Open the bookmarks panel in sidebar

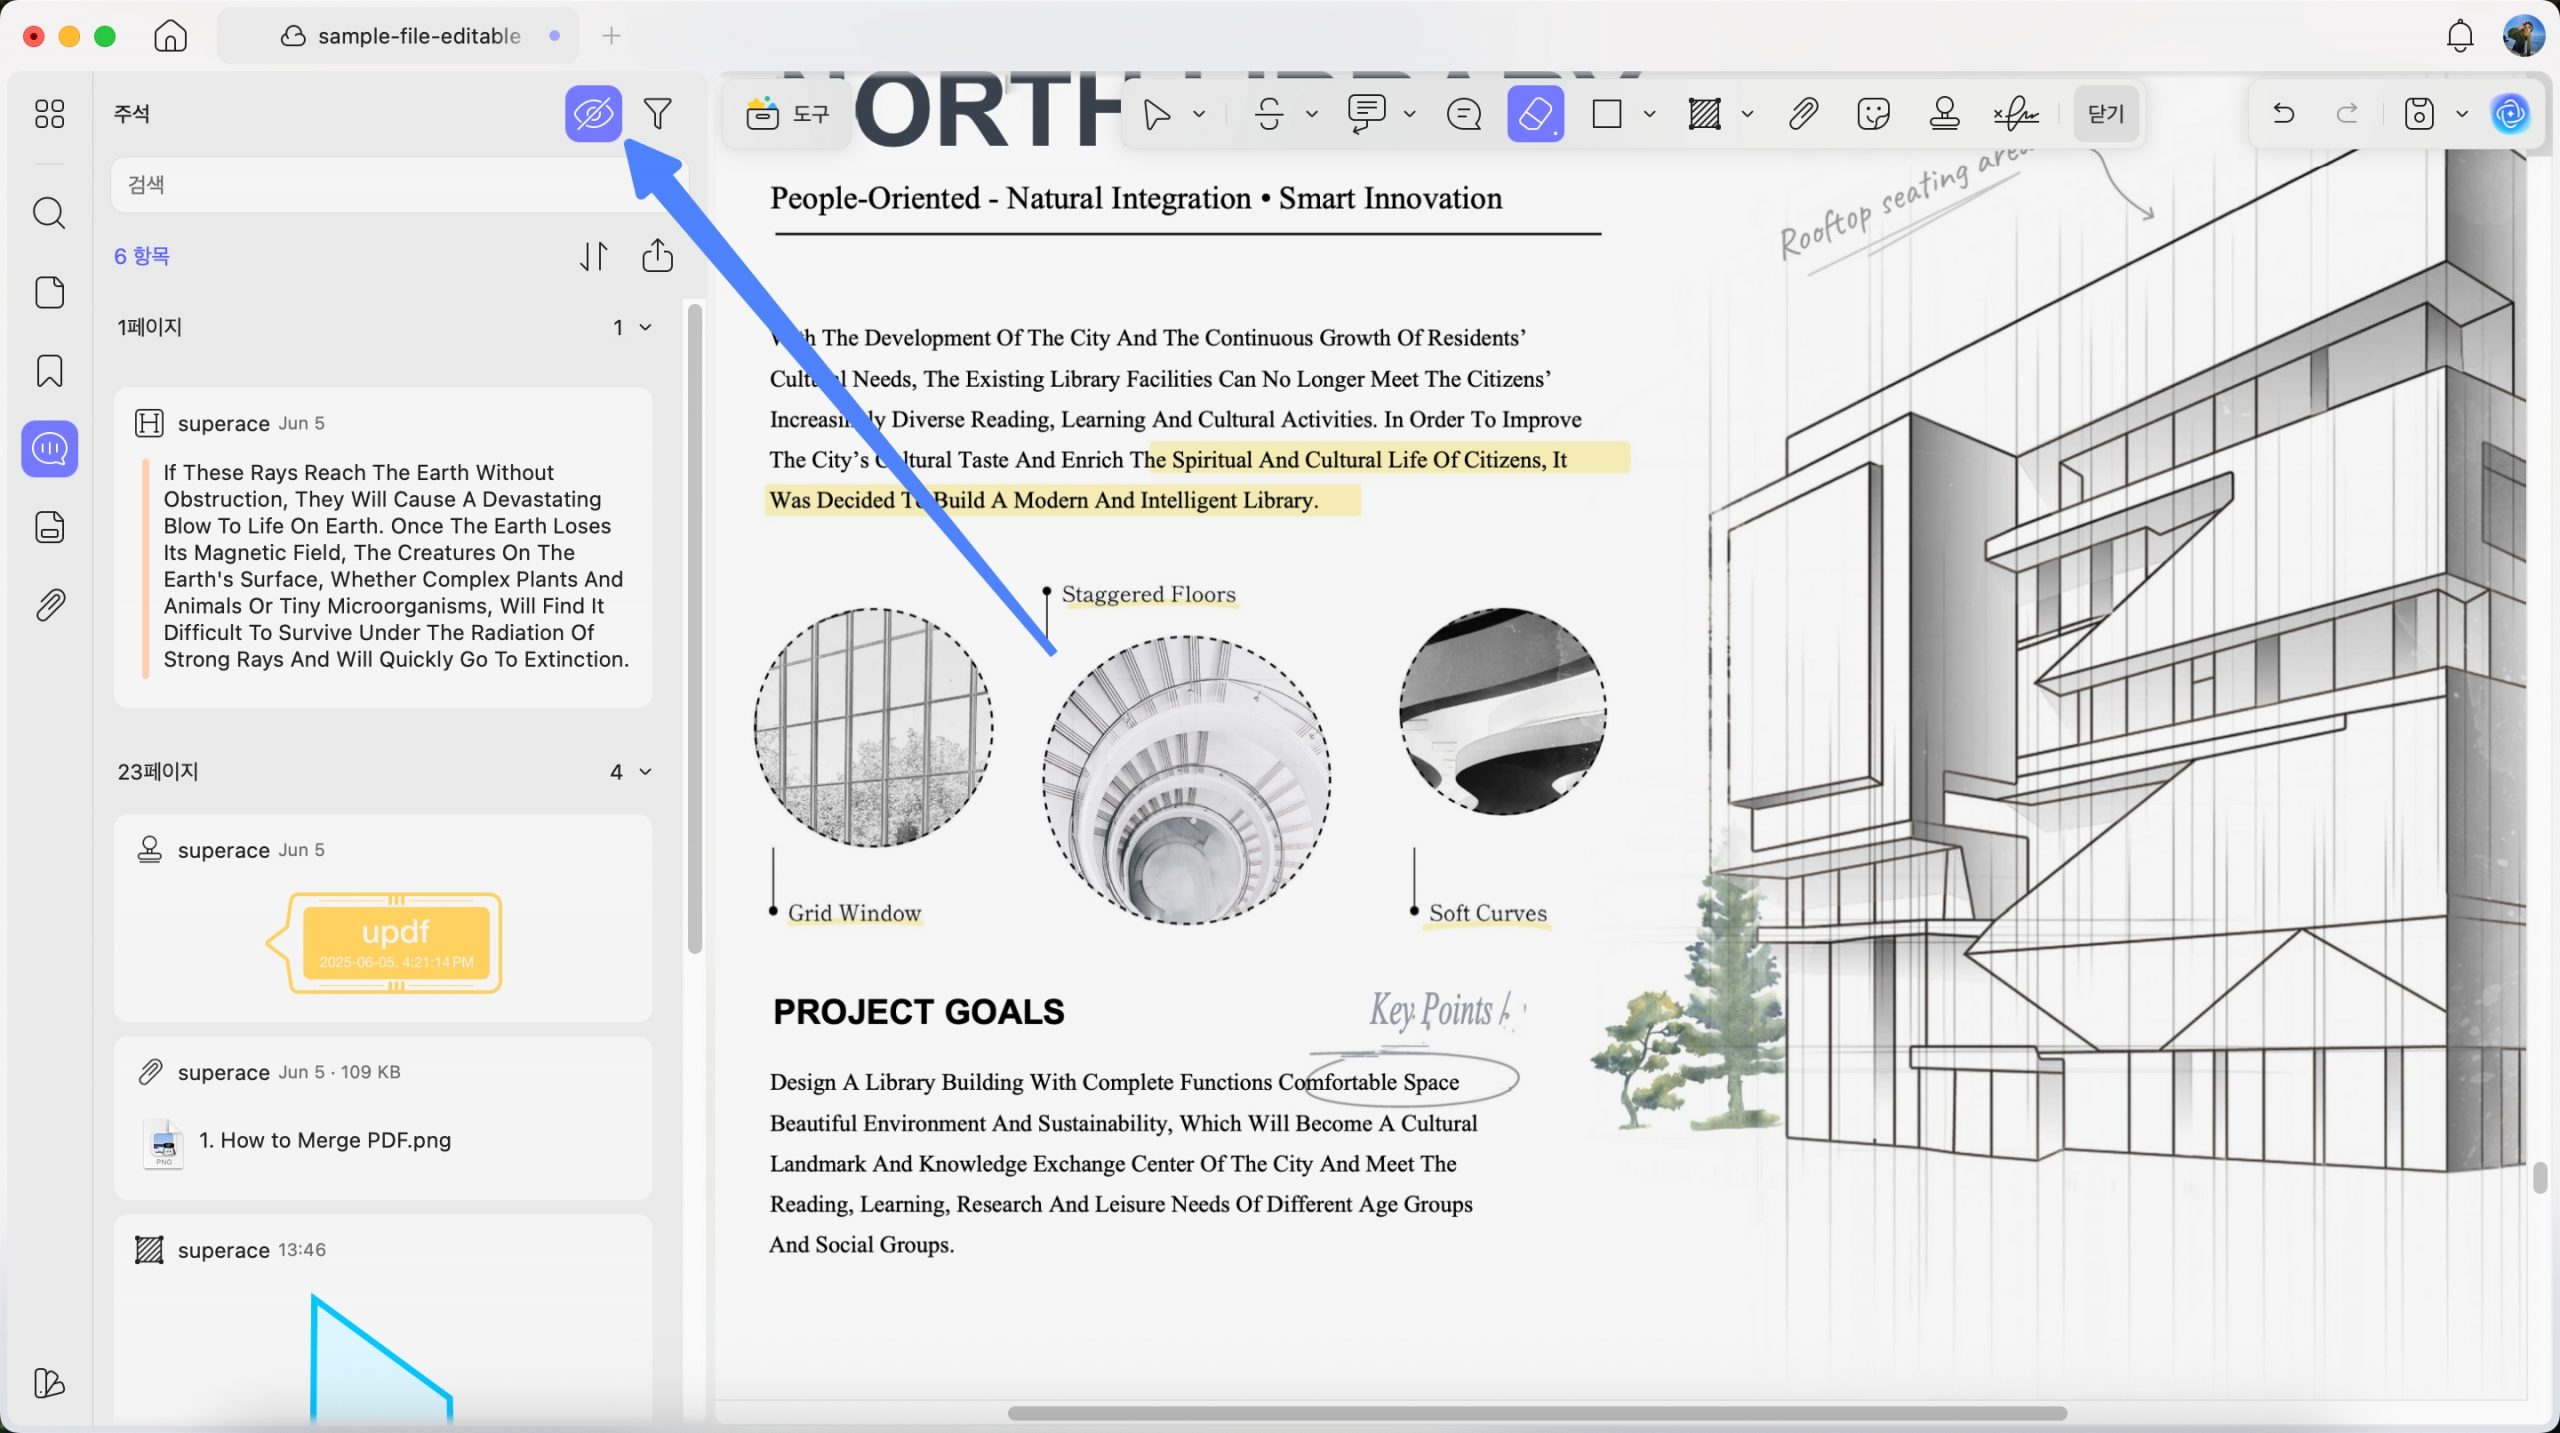pos(49,370)
